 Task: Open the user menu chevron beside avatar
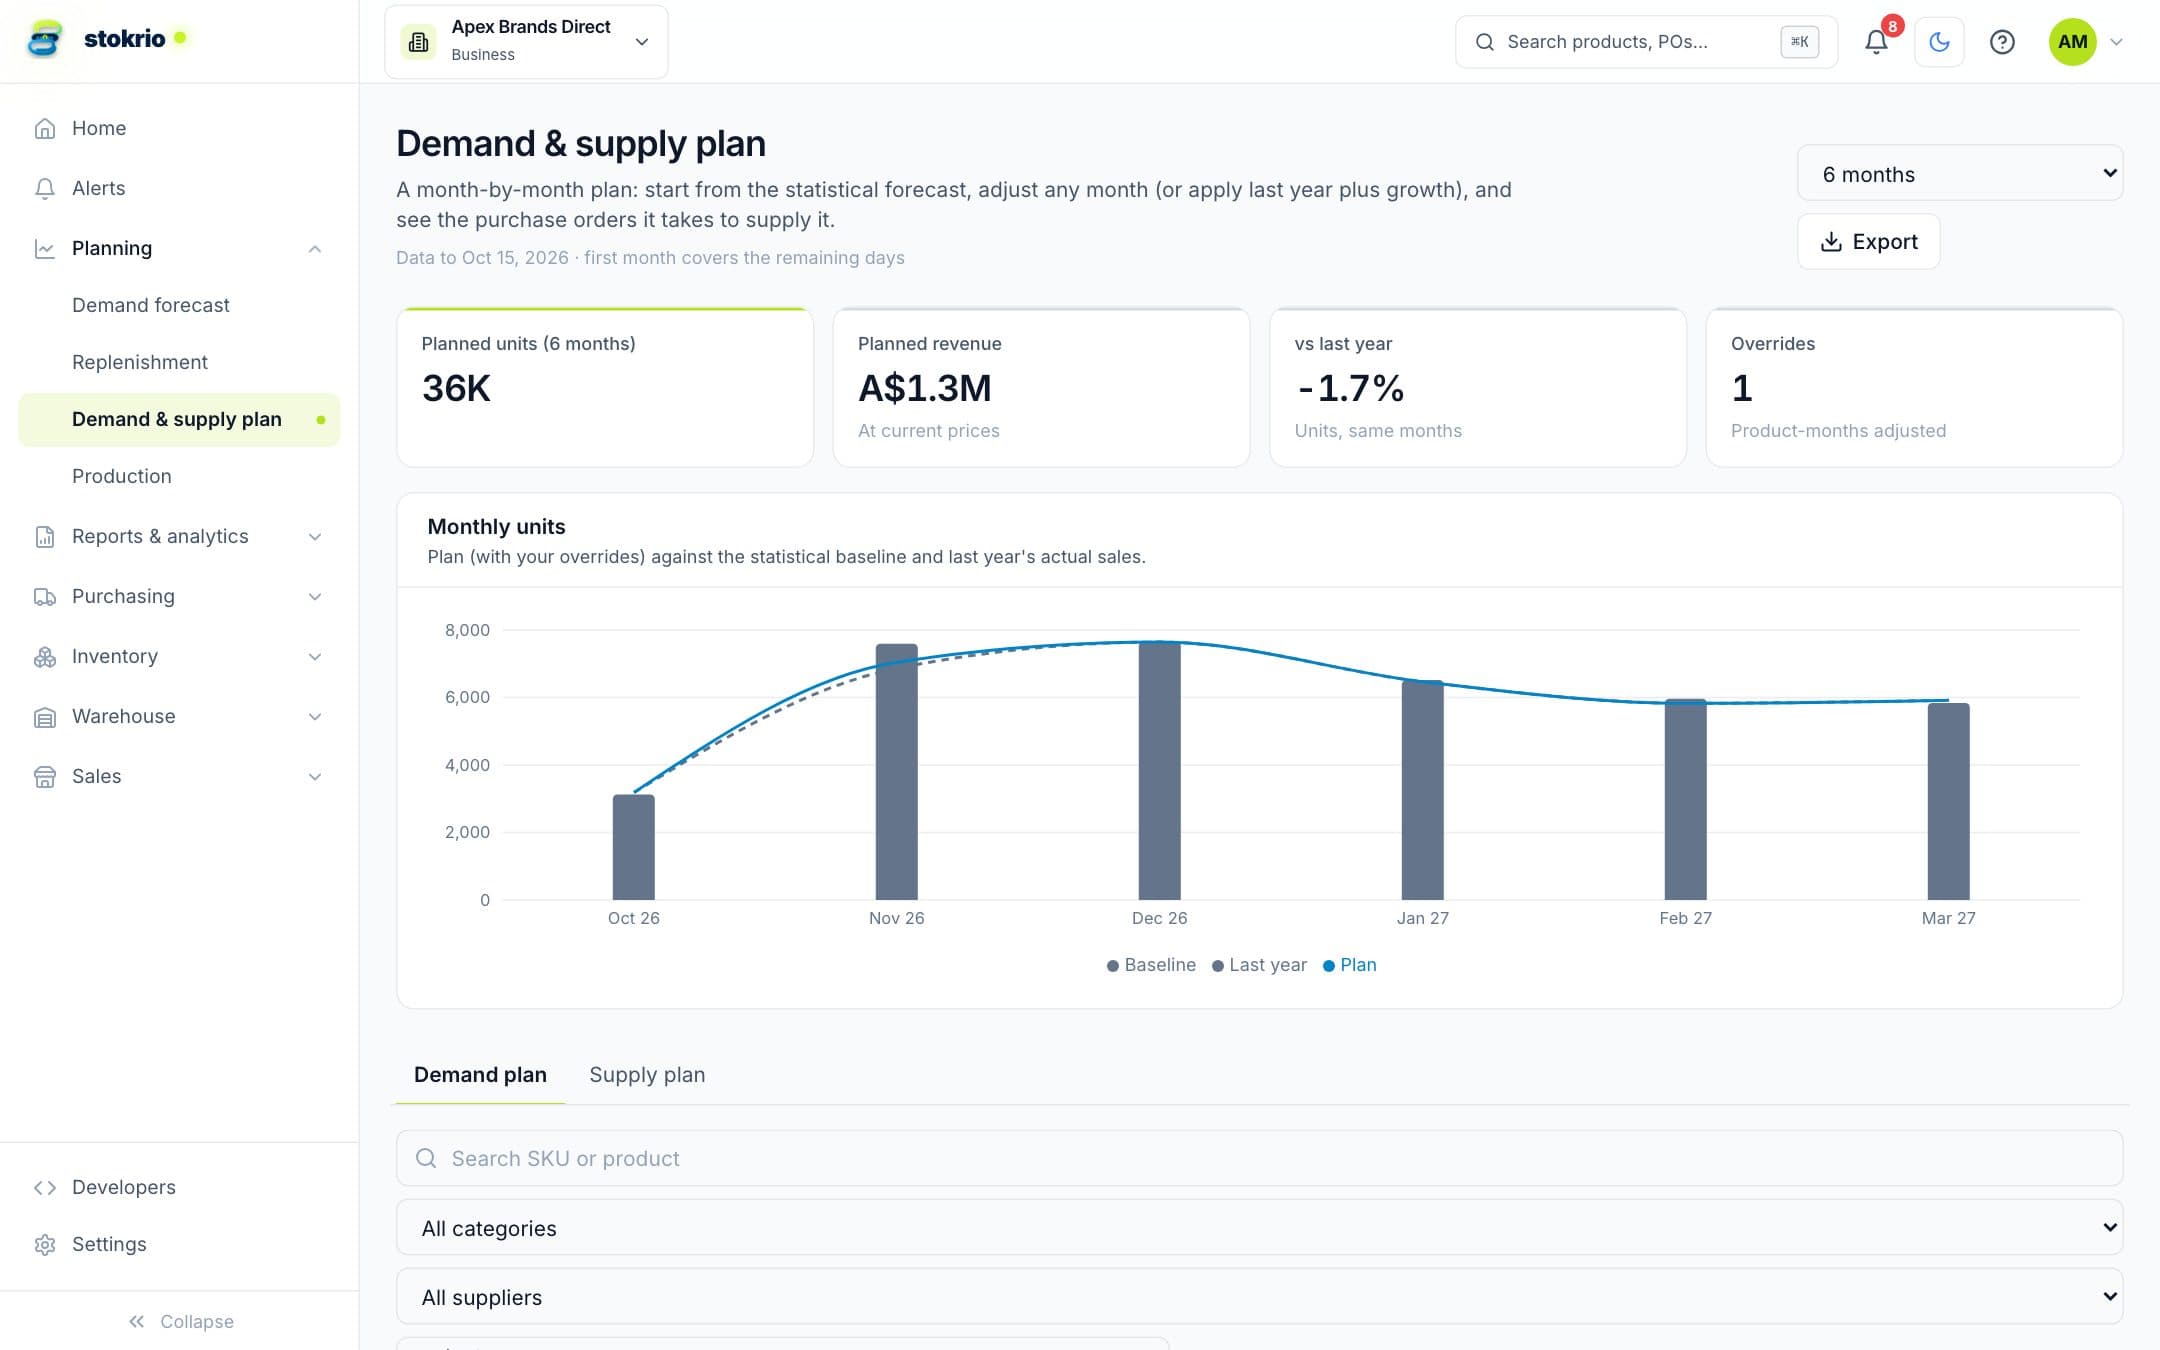(2116, 42)
